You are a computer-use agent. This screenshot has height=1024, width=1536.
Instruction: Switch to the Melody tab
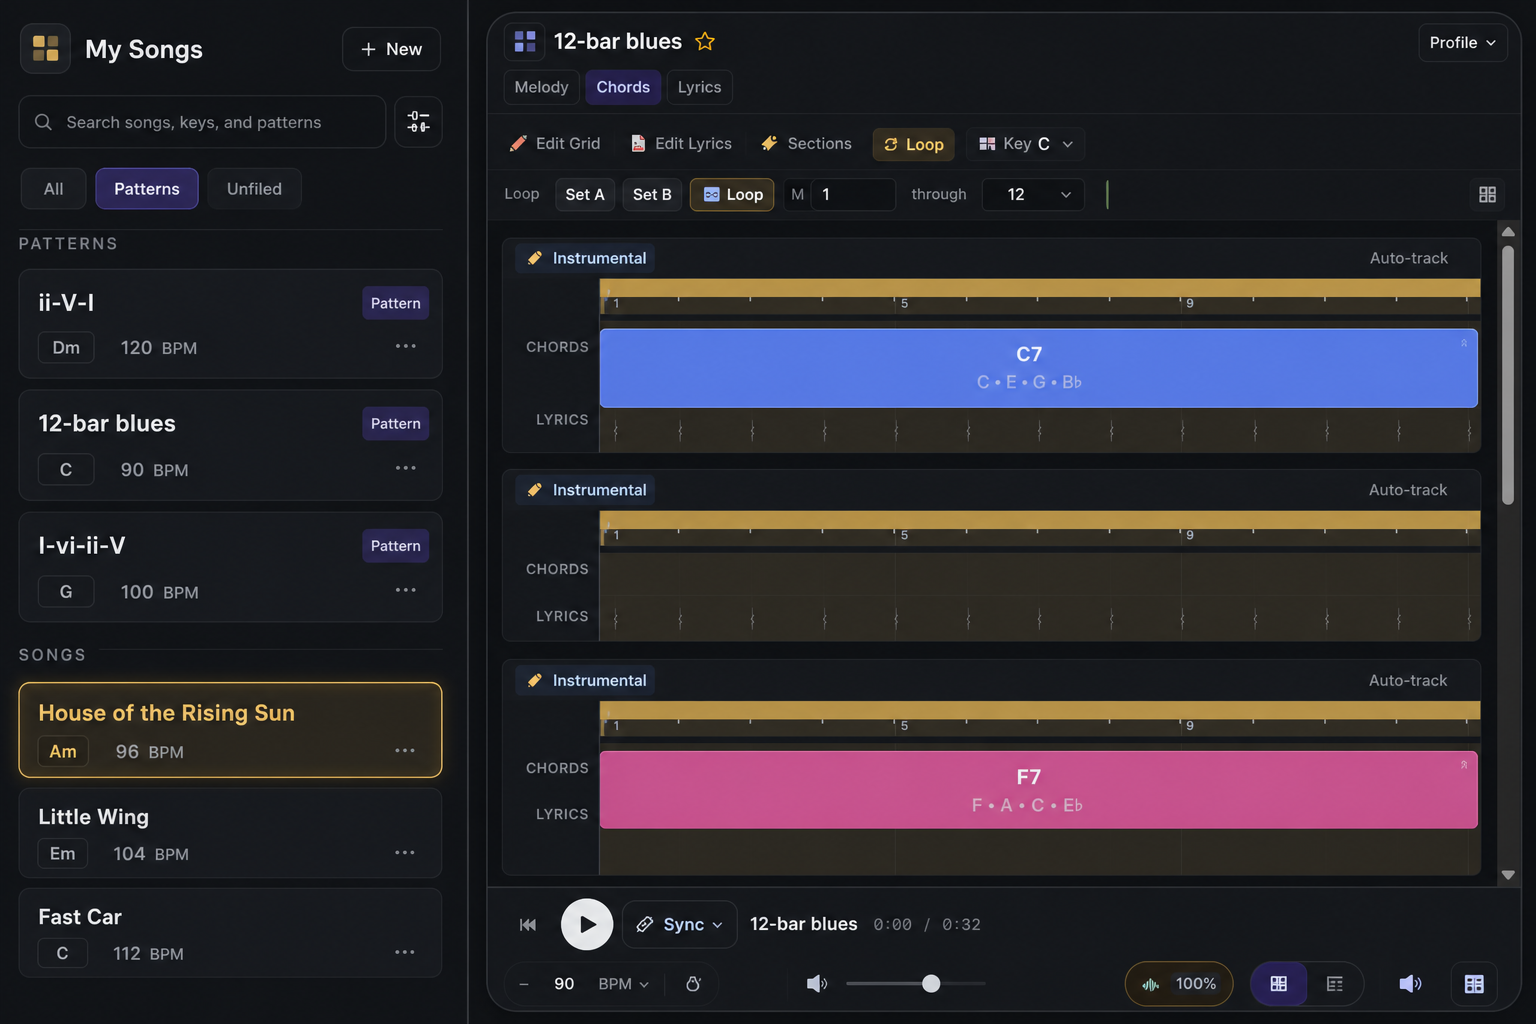541,87
